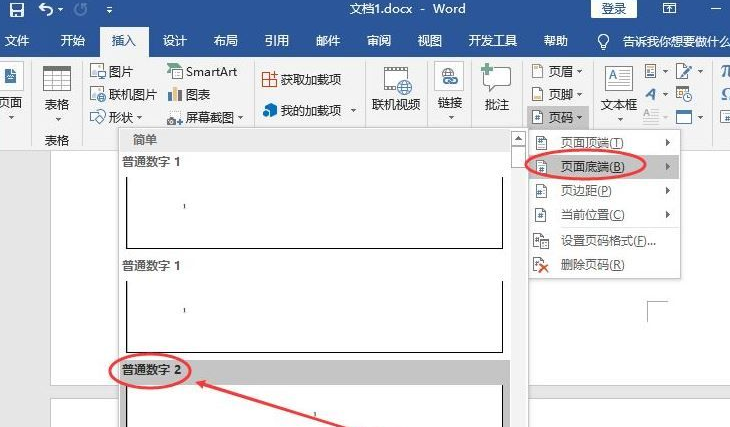This screenshot has height=427, width=730.
Task: Open the 链接 links dropdown
Action: pyautogui.click(x=450, y=92)
